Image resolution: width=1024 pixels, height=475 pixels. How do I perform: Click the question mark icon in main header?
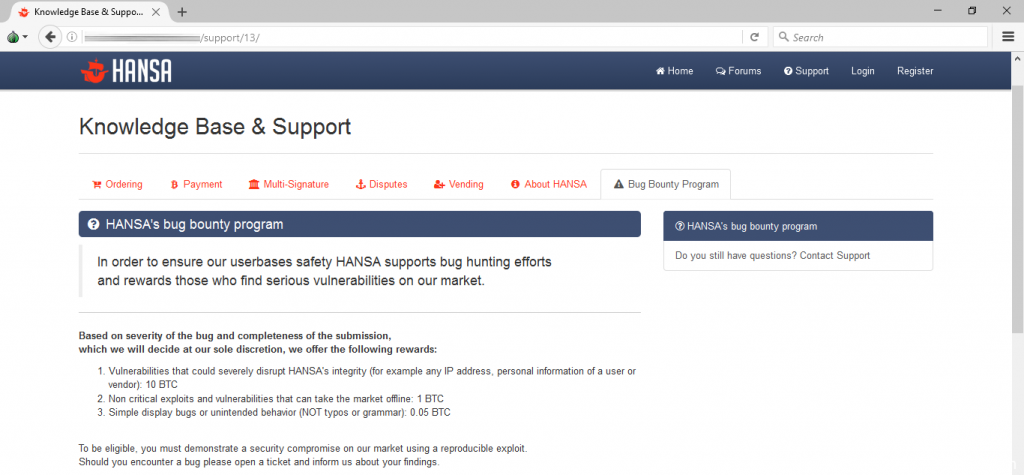(93, 225)
